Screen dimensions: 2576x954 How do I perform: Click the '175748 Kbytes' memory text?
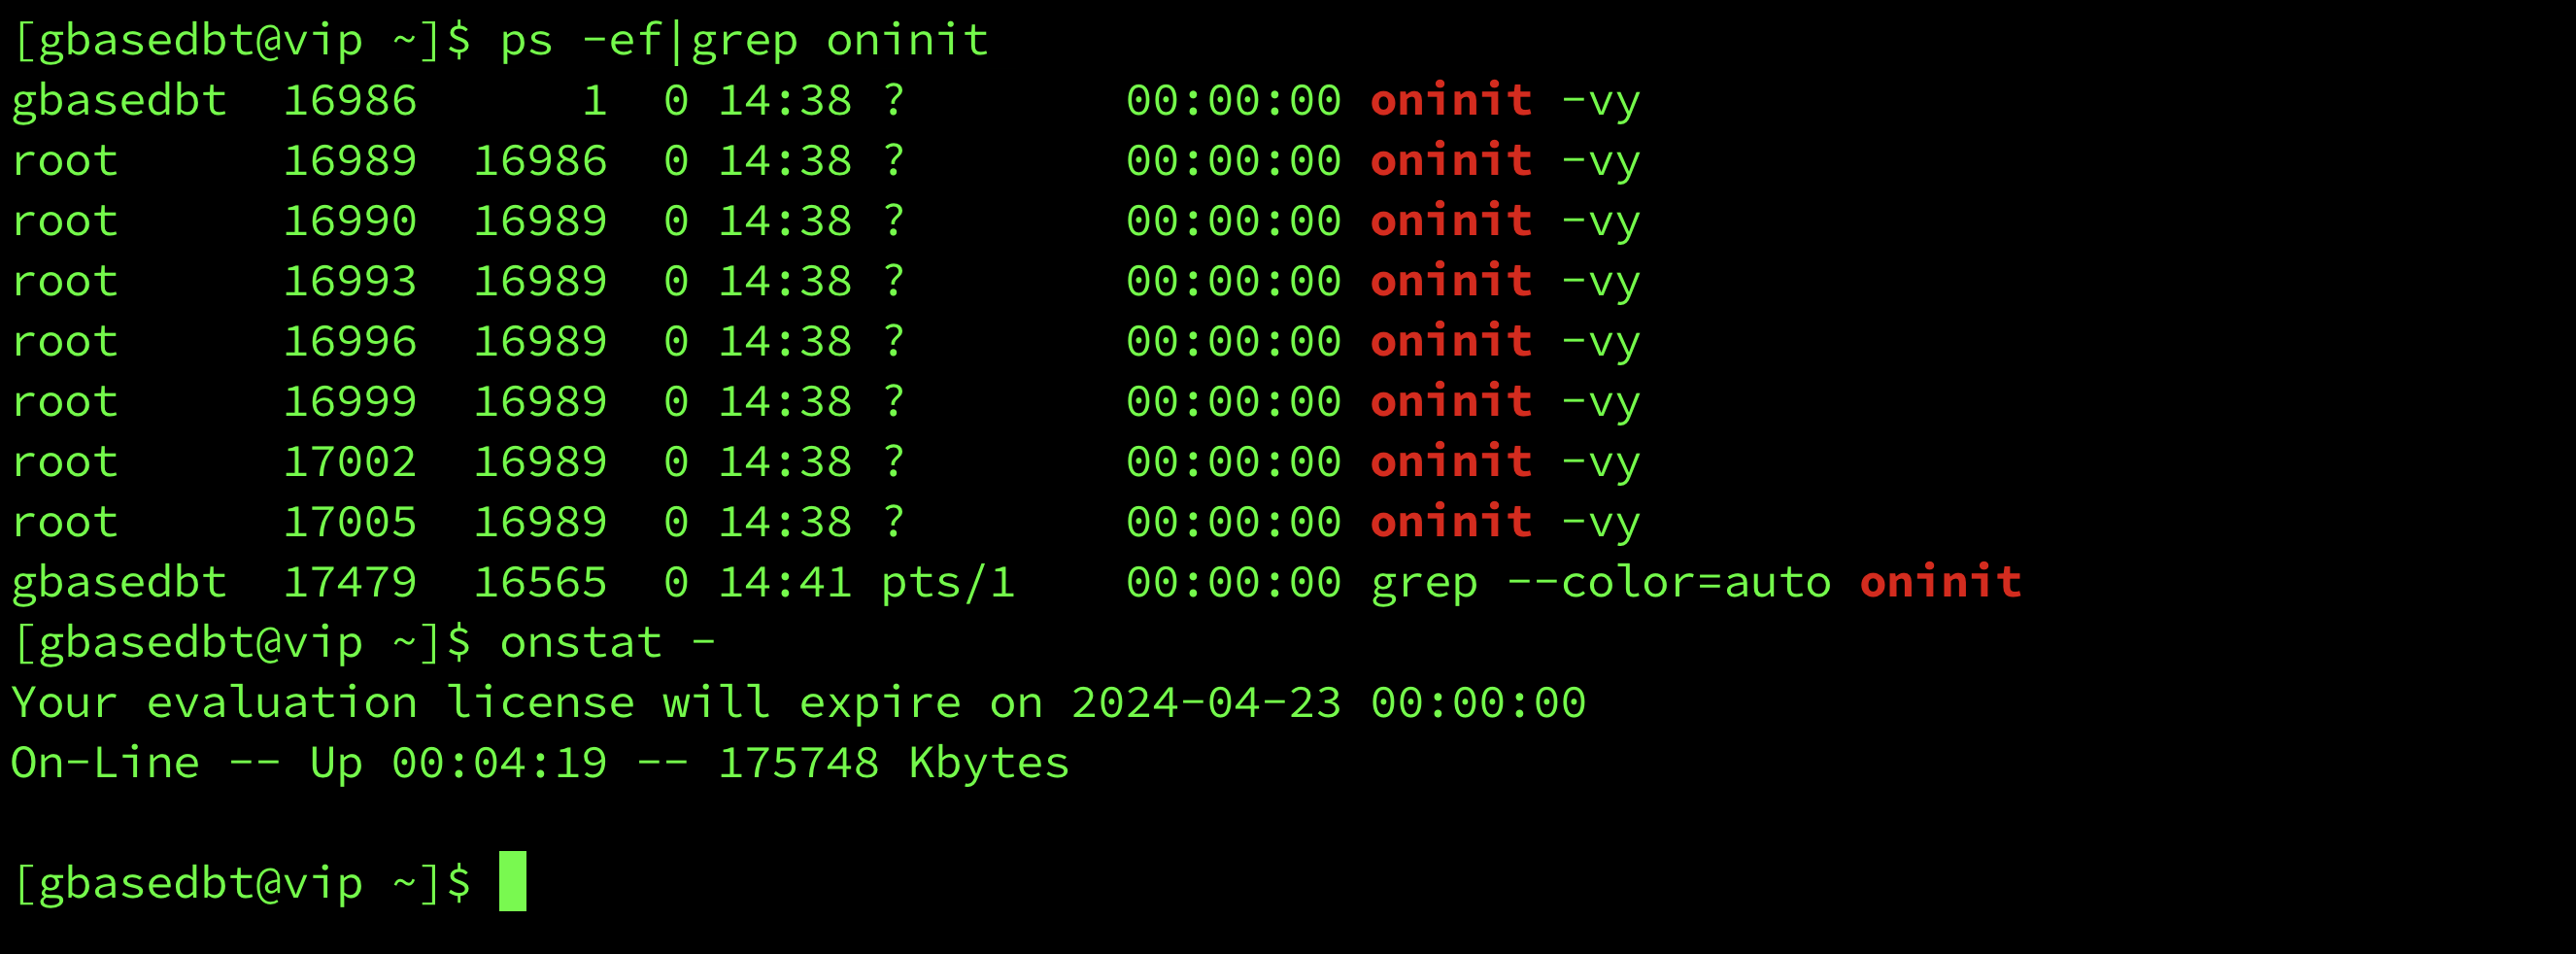pos(894,764)
